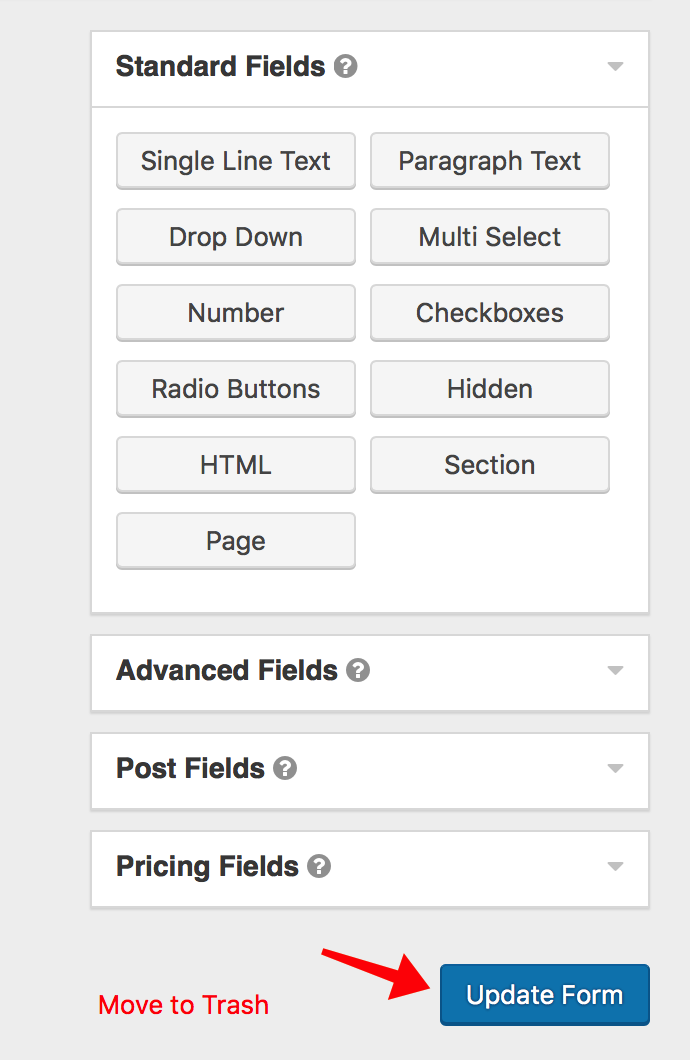This screenshot has height=1060, width=690.
Task: Expand the Pricing Fields panel arrow
Action: pos(615,867)
